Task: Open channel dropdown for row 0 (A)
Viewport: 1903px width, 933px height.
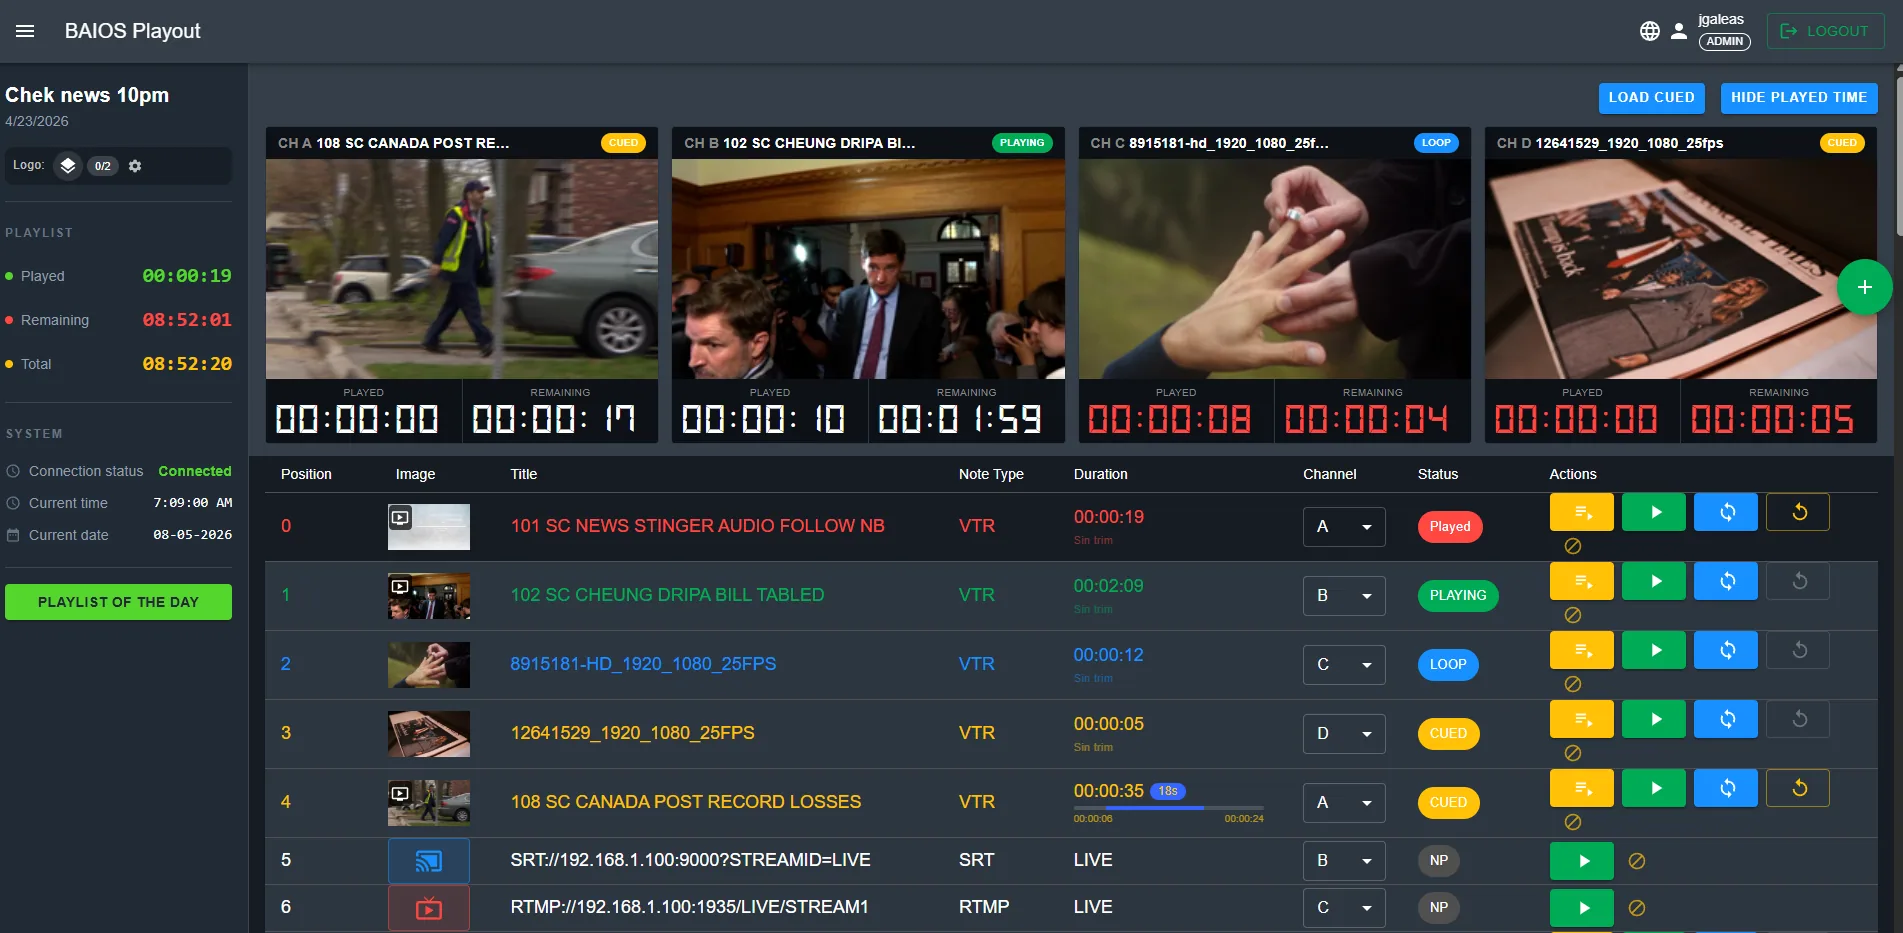Action: point(1344,527)
